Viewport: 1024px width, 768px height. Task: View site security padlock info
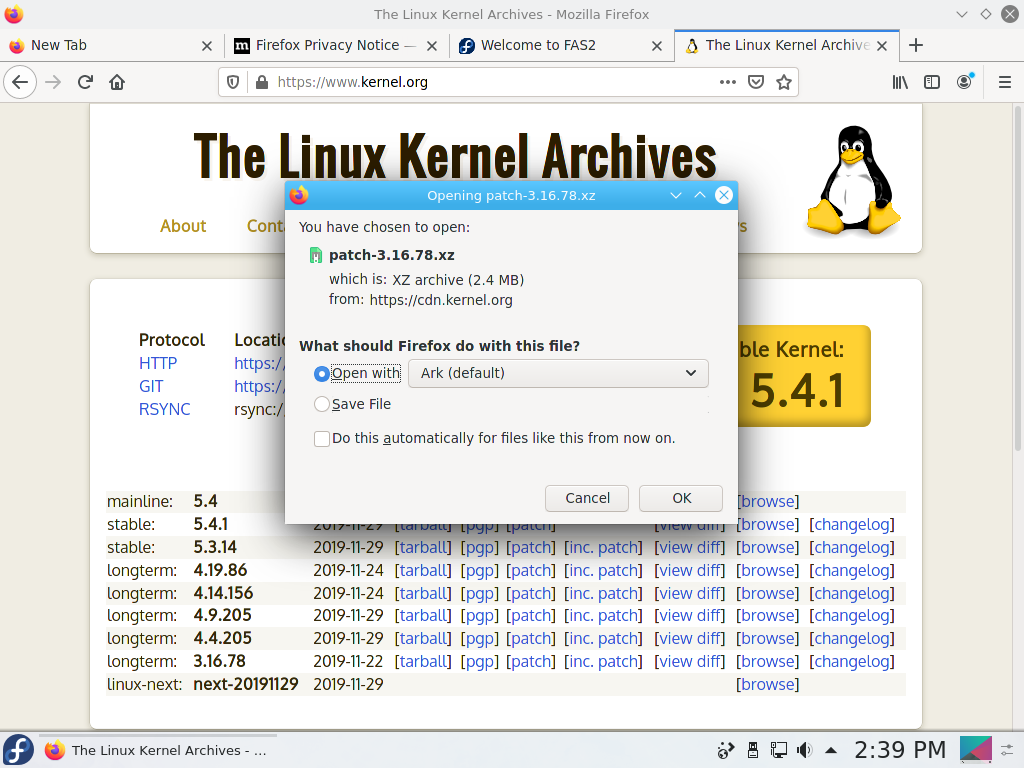click(262, 82)
